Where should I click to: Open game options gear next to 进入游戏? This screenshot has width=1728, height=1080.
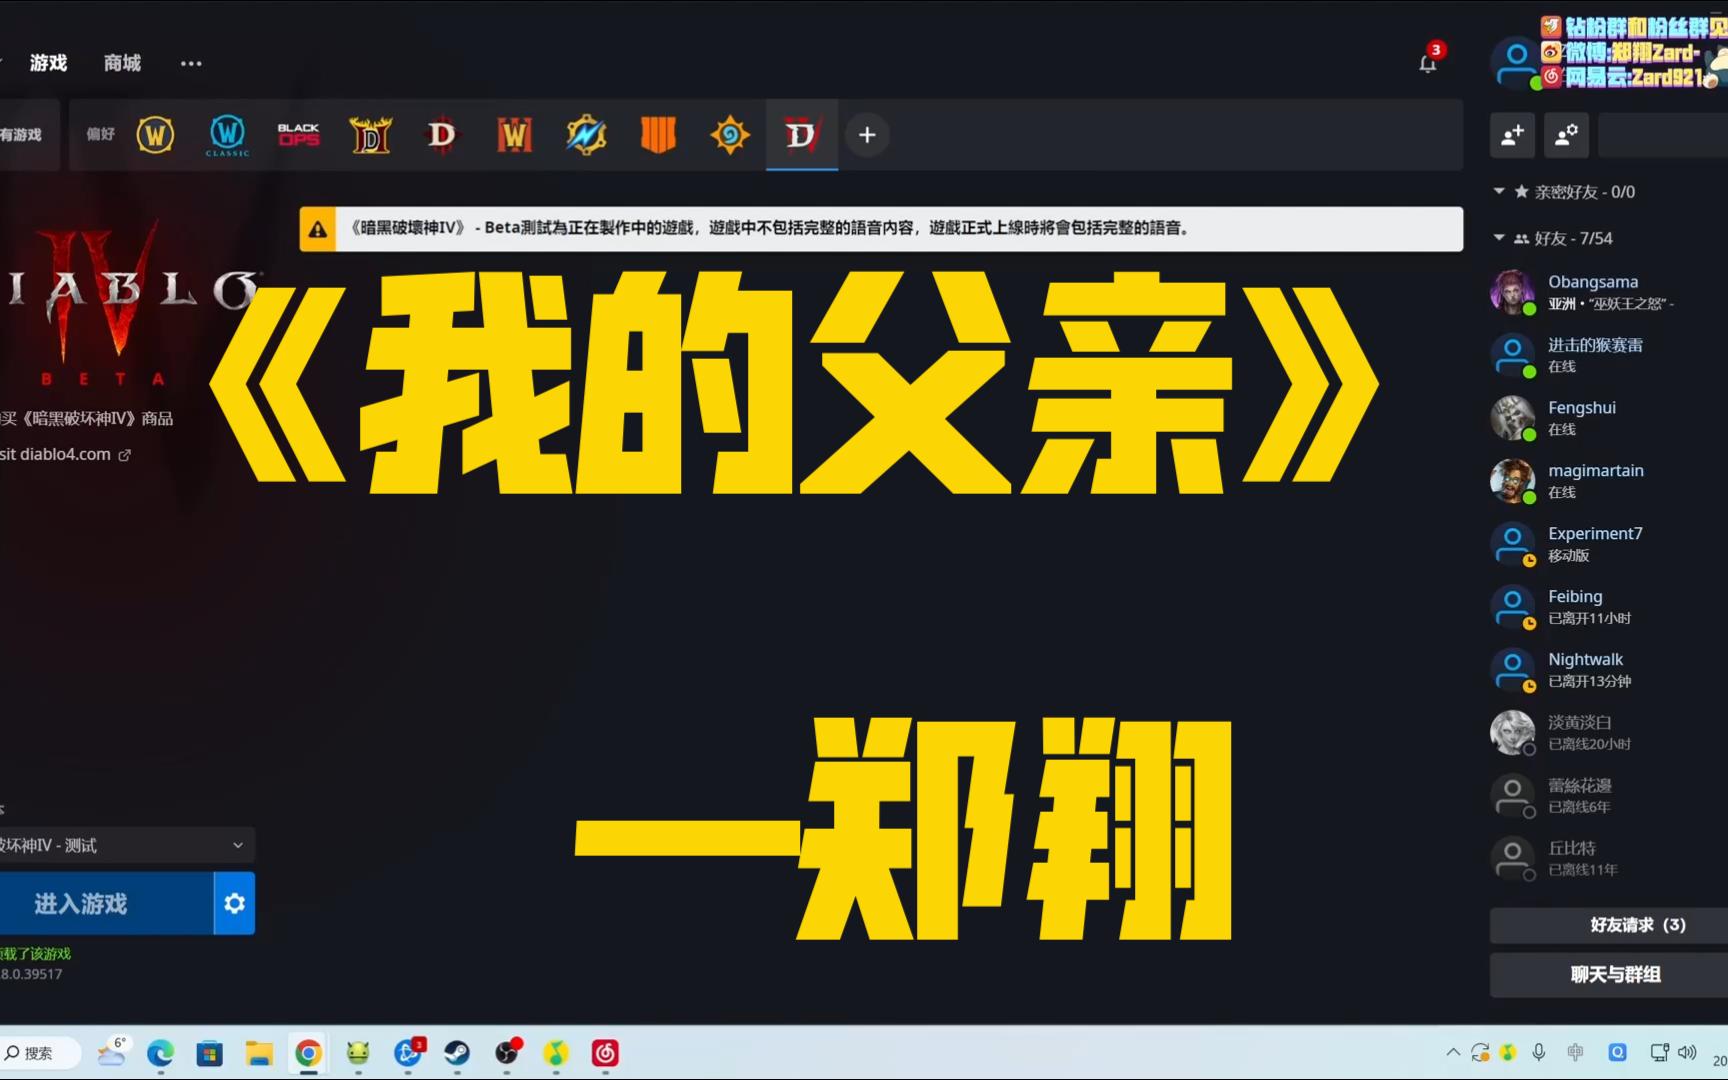235,903
